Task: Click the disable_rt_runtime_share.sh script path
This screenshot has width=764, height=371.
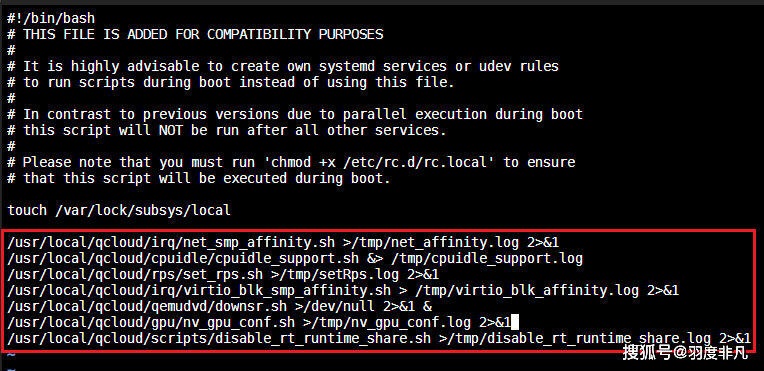Action: coord(219,339)
